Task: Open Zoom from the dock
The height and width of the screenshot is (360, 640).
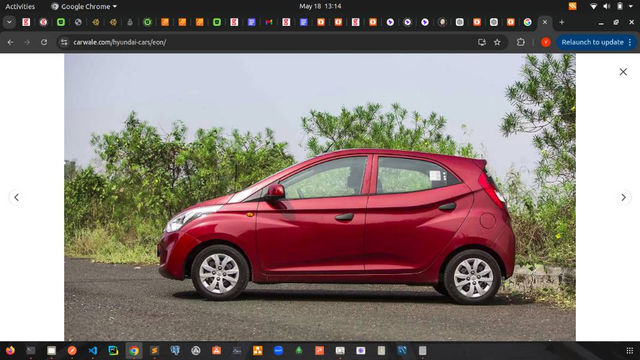Action: coord(278,351)
